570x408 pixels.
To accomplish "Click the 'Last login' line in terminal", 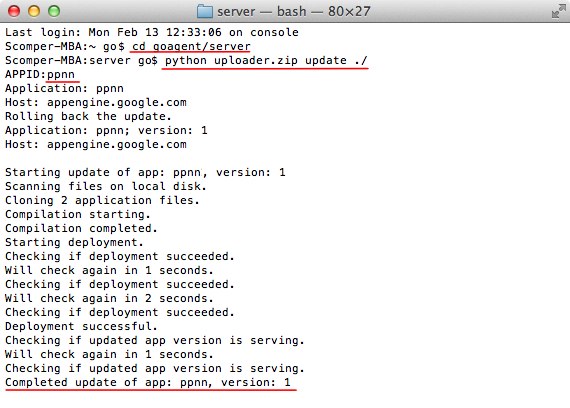I will (x=152, y=32).
